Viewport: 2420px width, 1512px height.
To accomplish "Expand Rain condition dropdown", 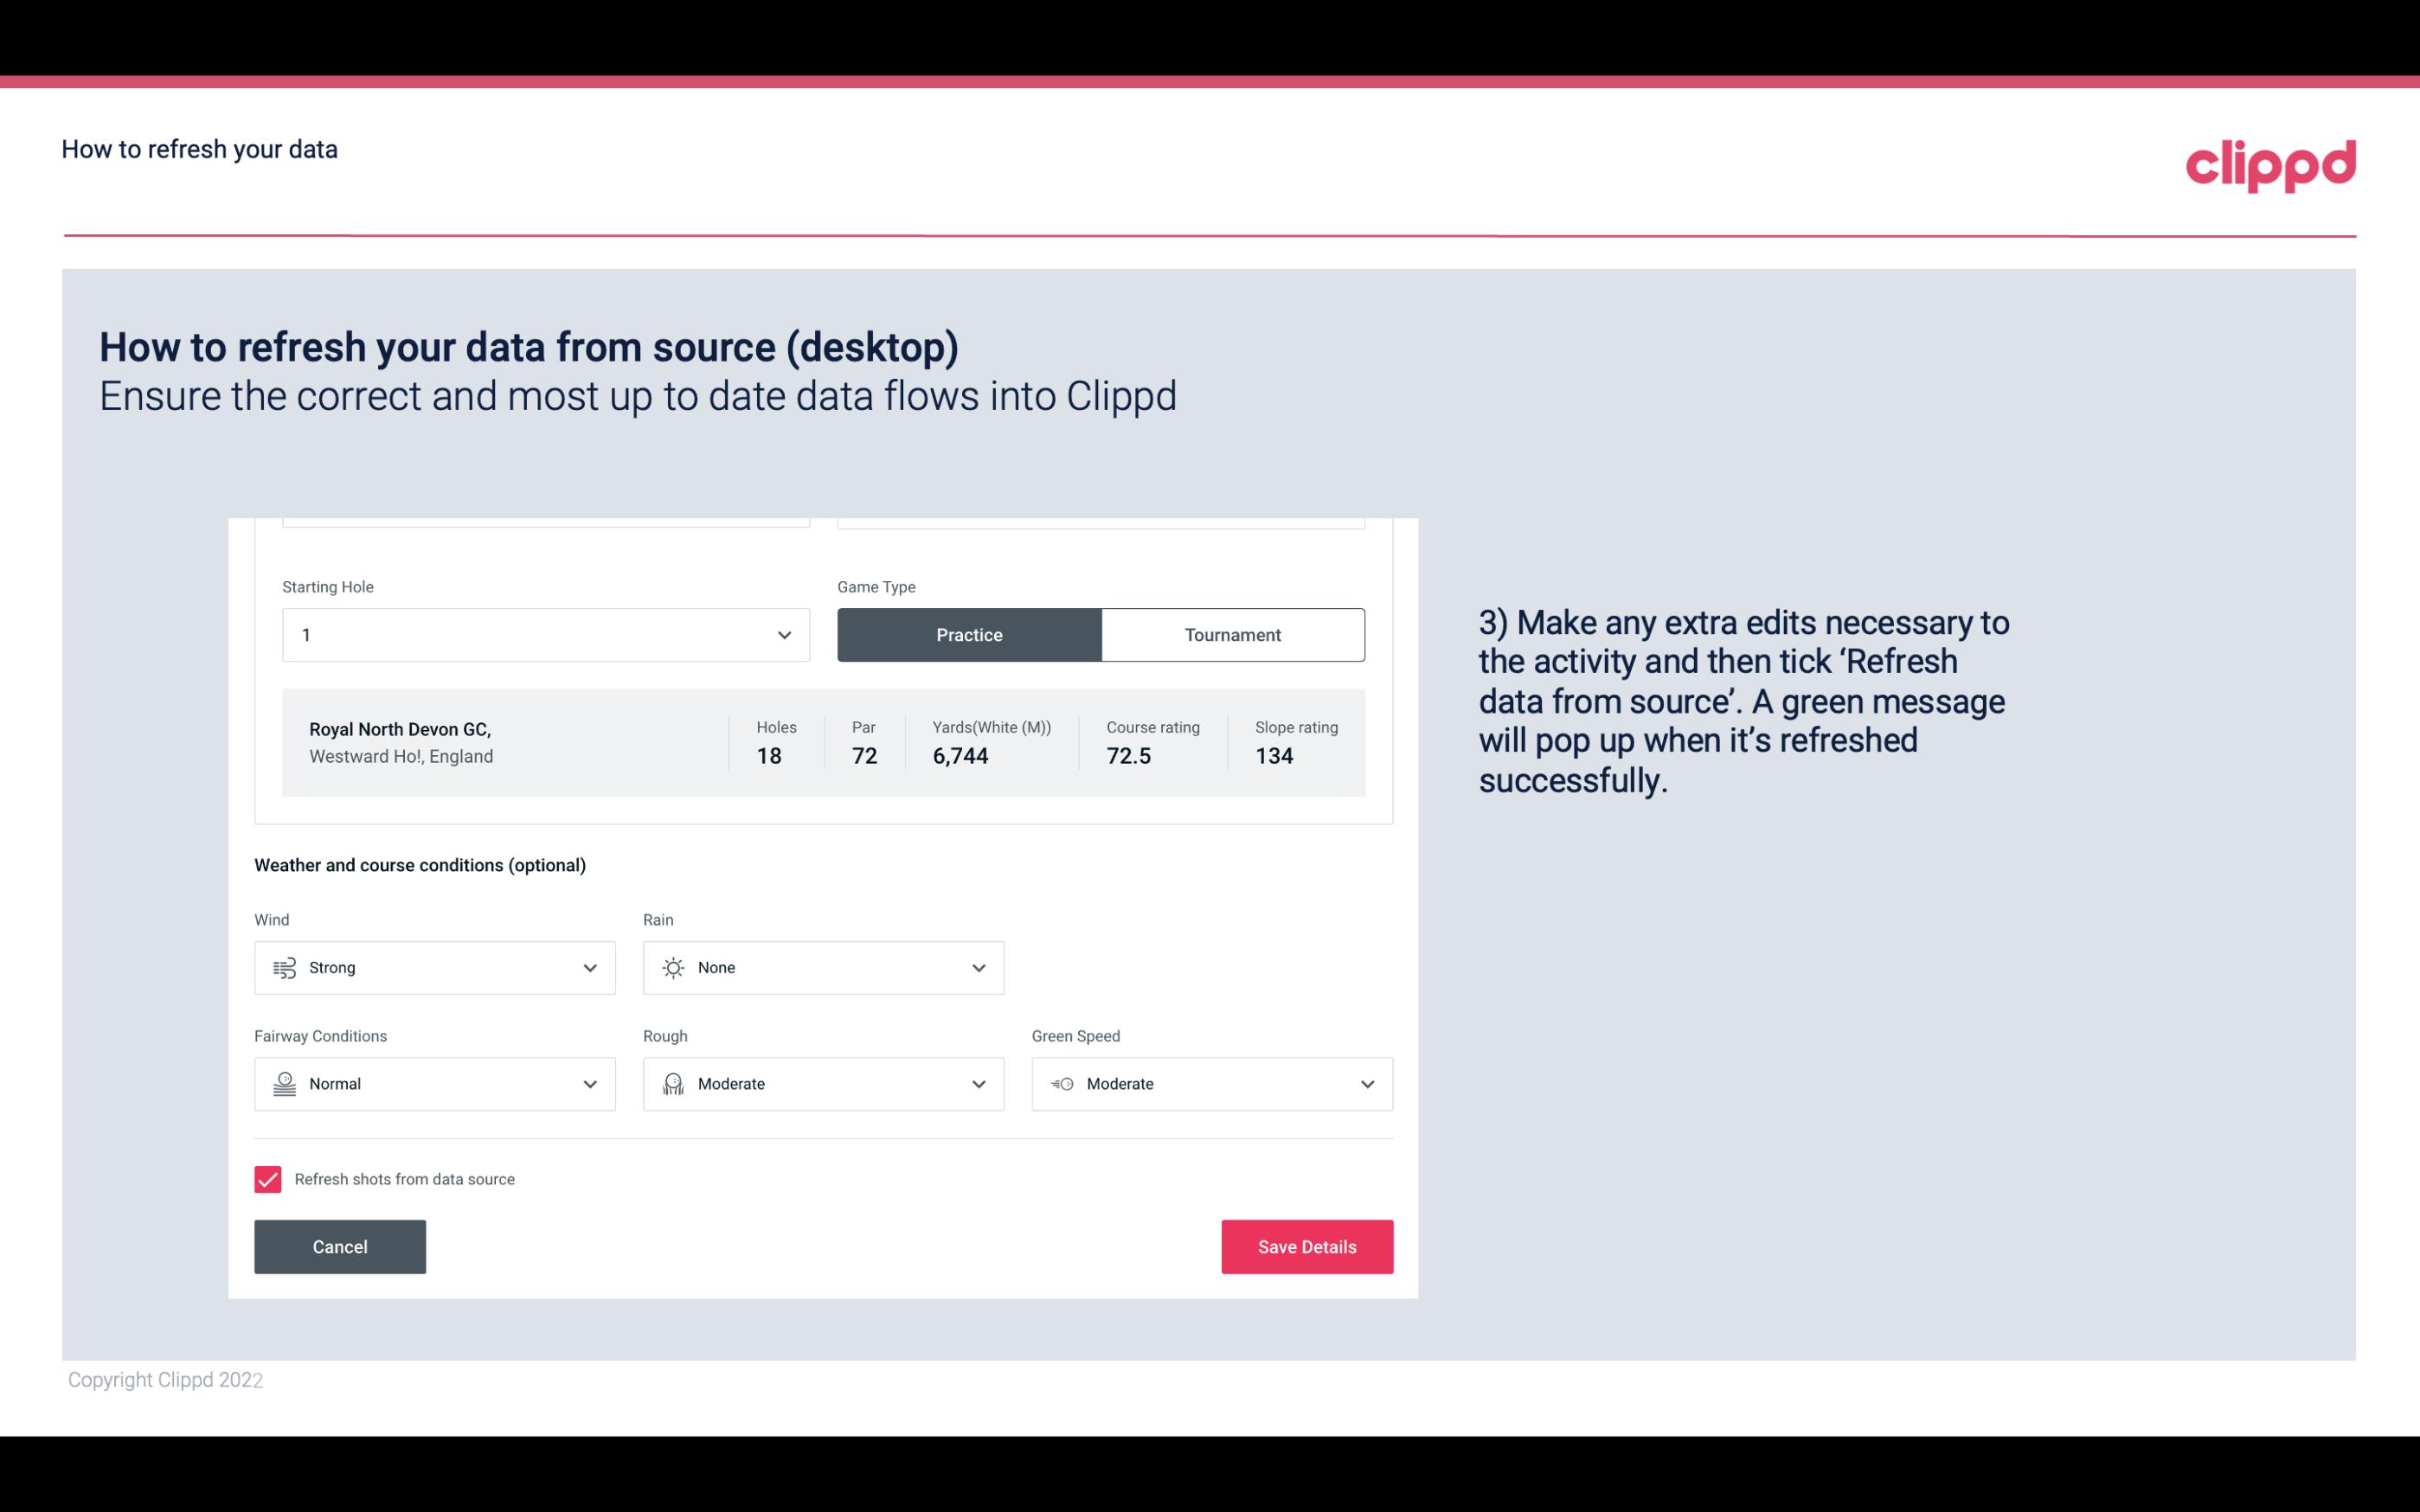I will coord(978,967).
